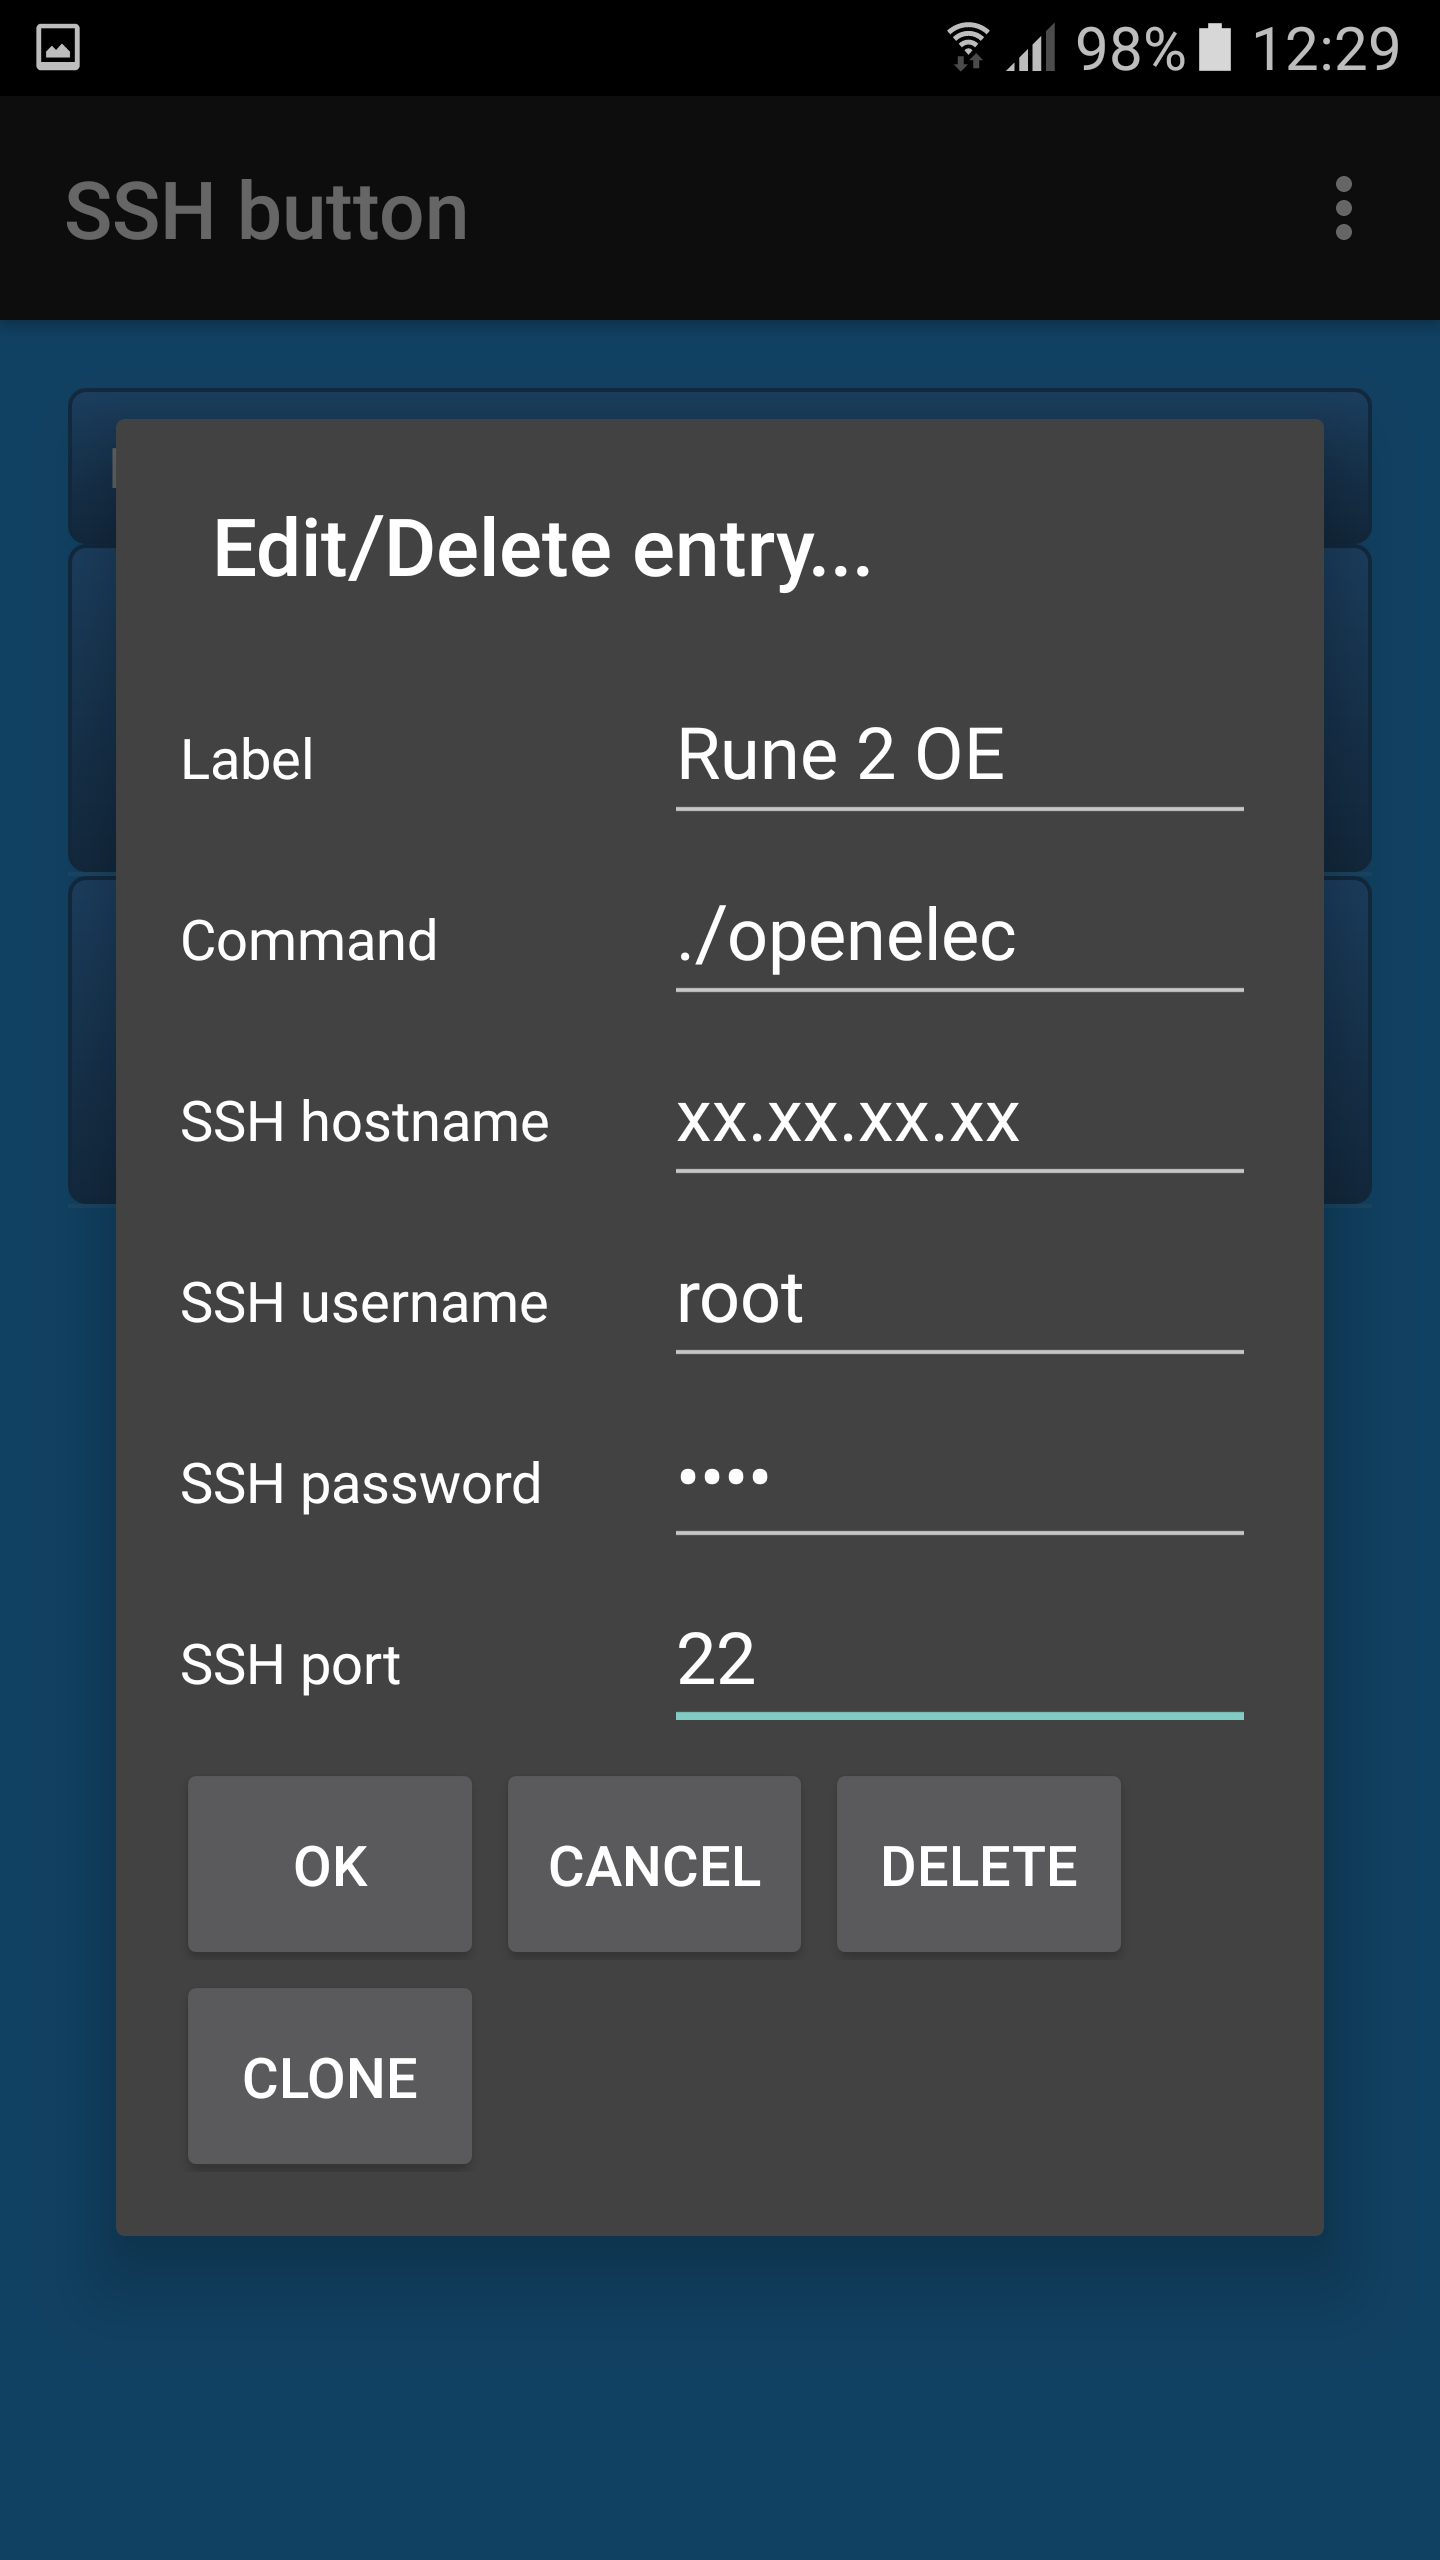Screen dimensions: 1440x2560
Task: Tap the SSH password label text
Action: pyautogui.click(x=360, y=1483)
